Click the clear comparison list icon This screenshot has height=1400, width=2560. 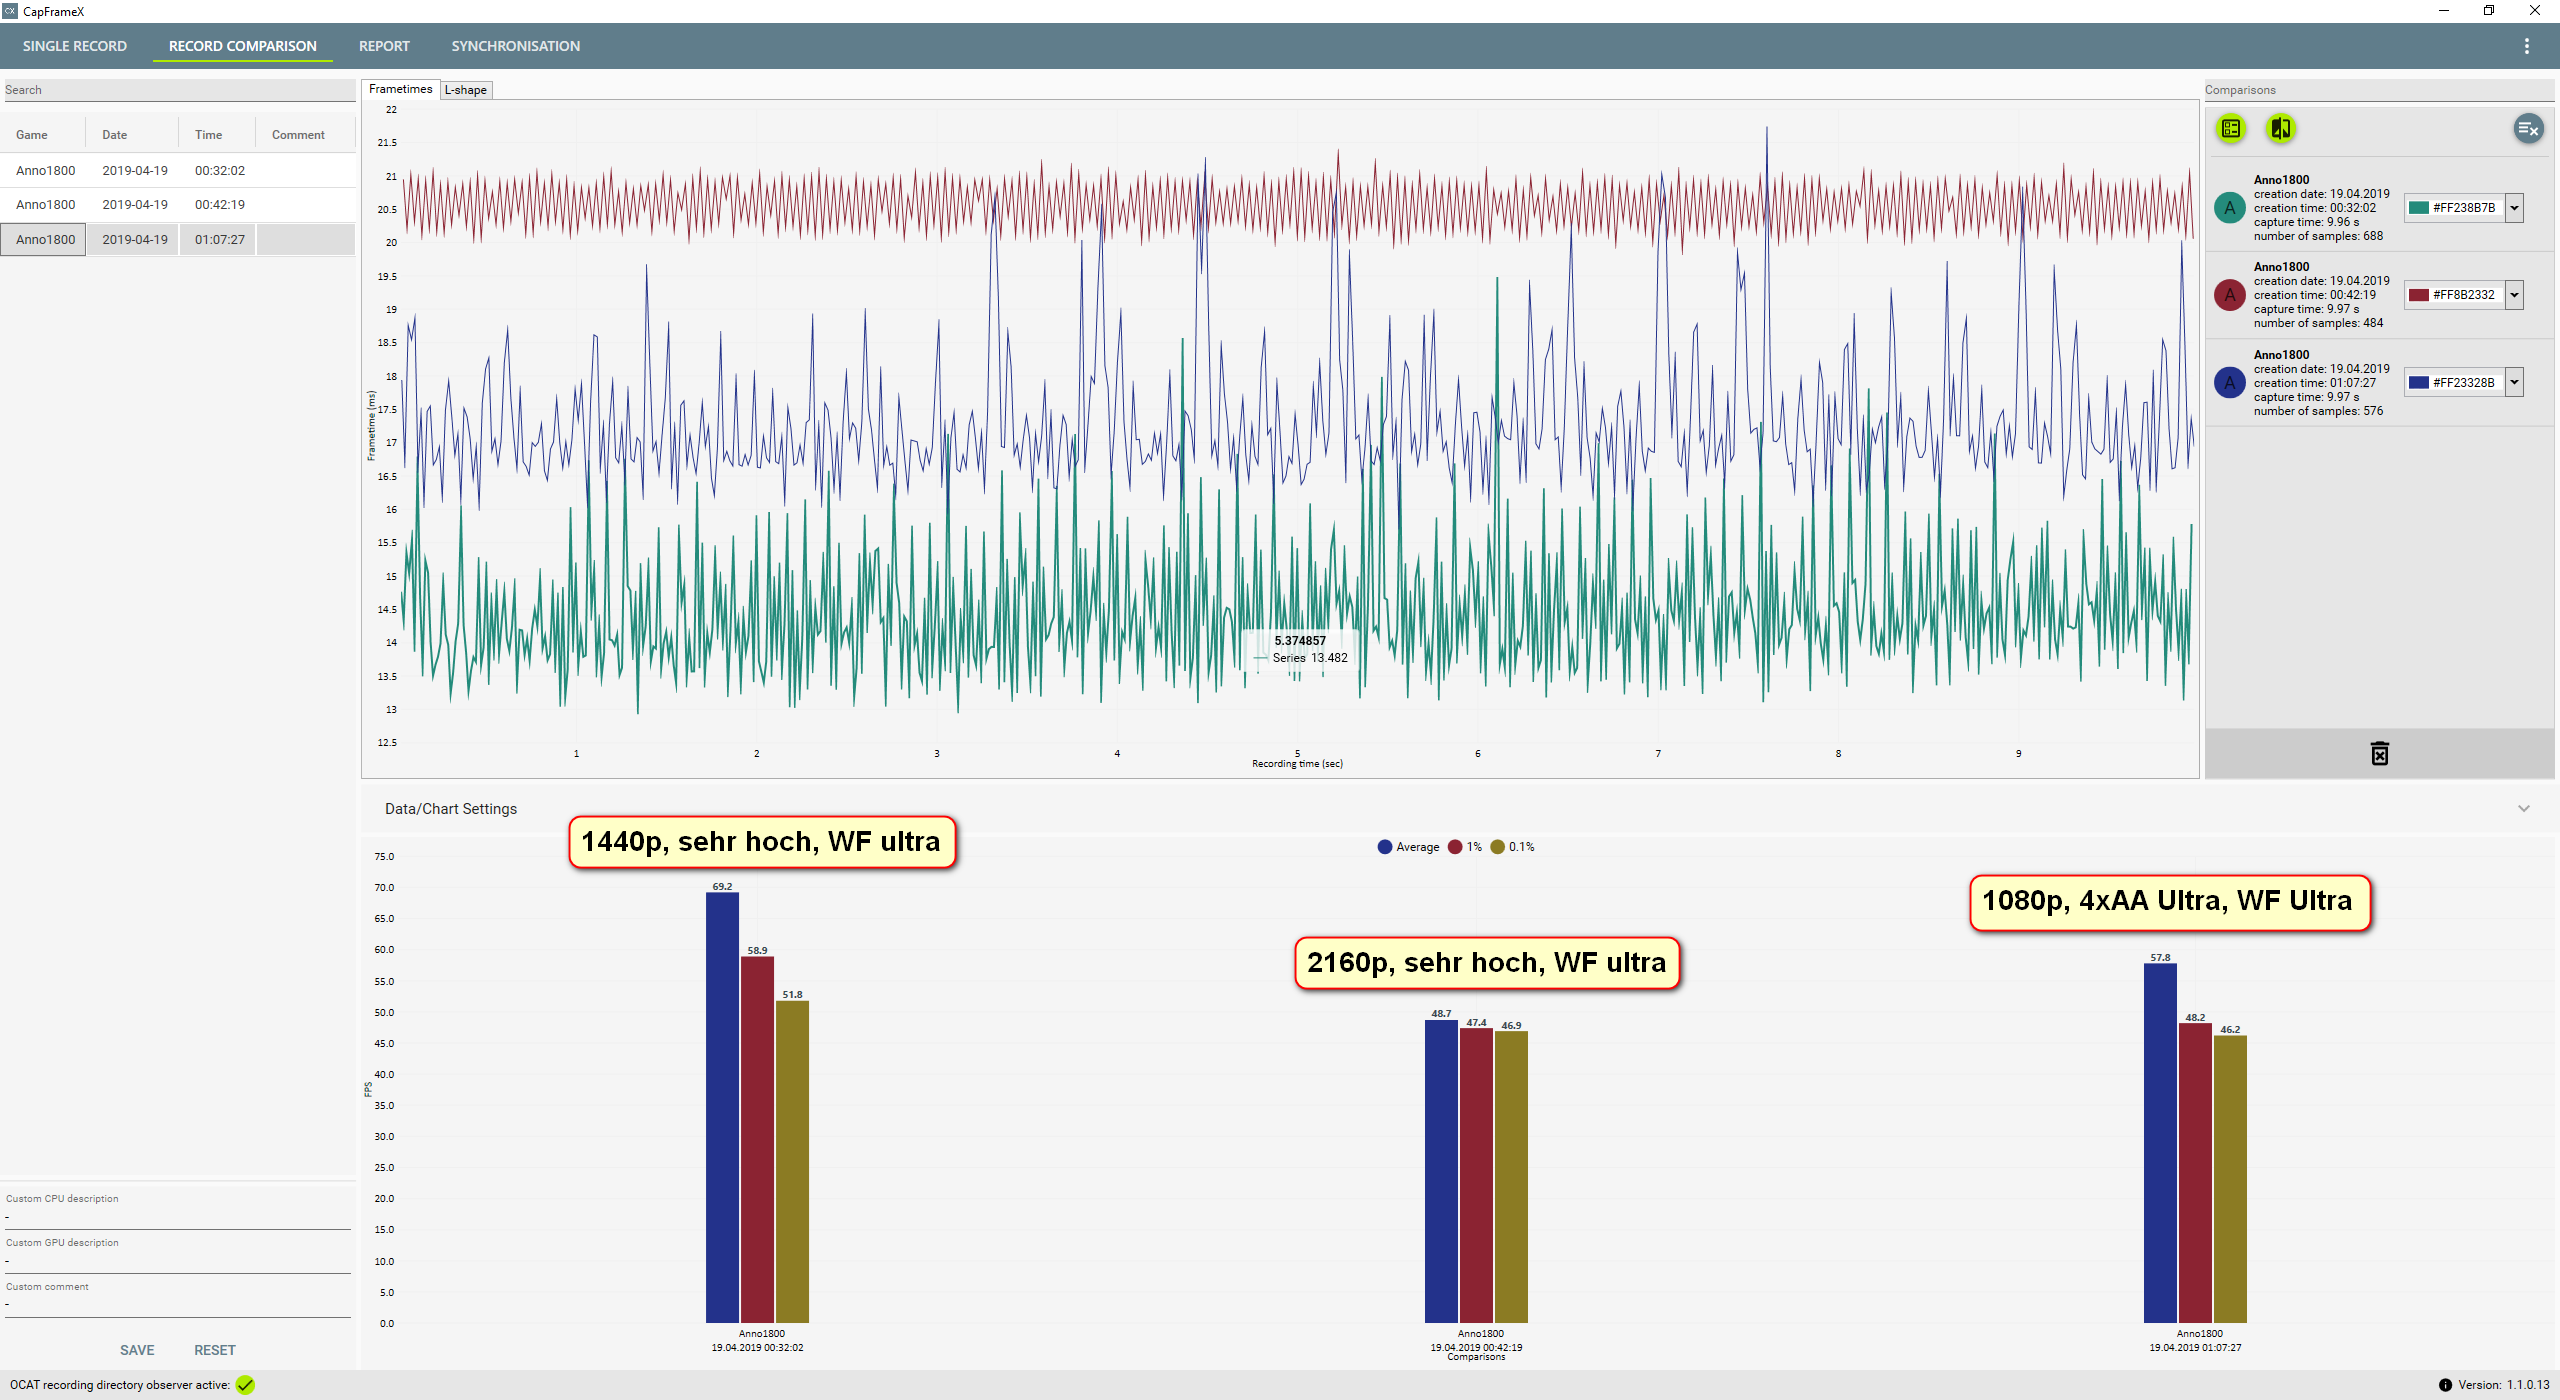pos(2528,128)
